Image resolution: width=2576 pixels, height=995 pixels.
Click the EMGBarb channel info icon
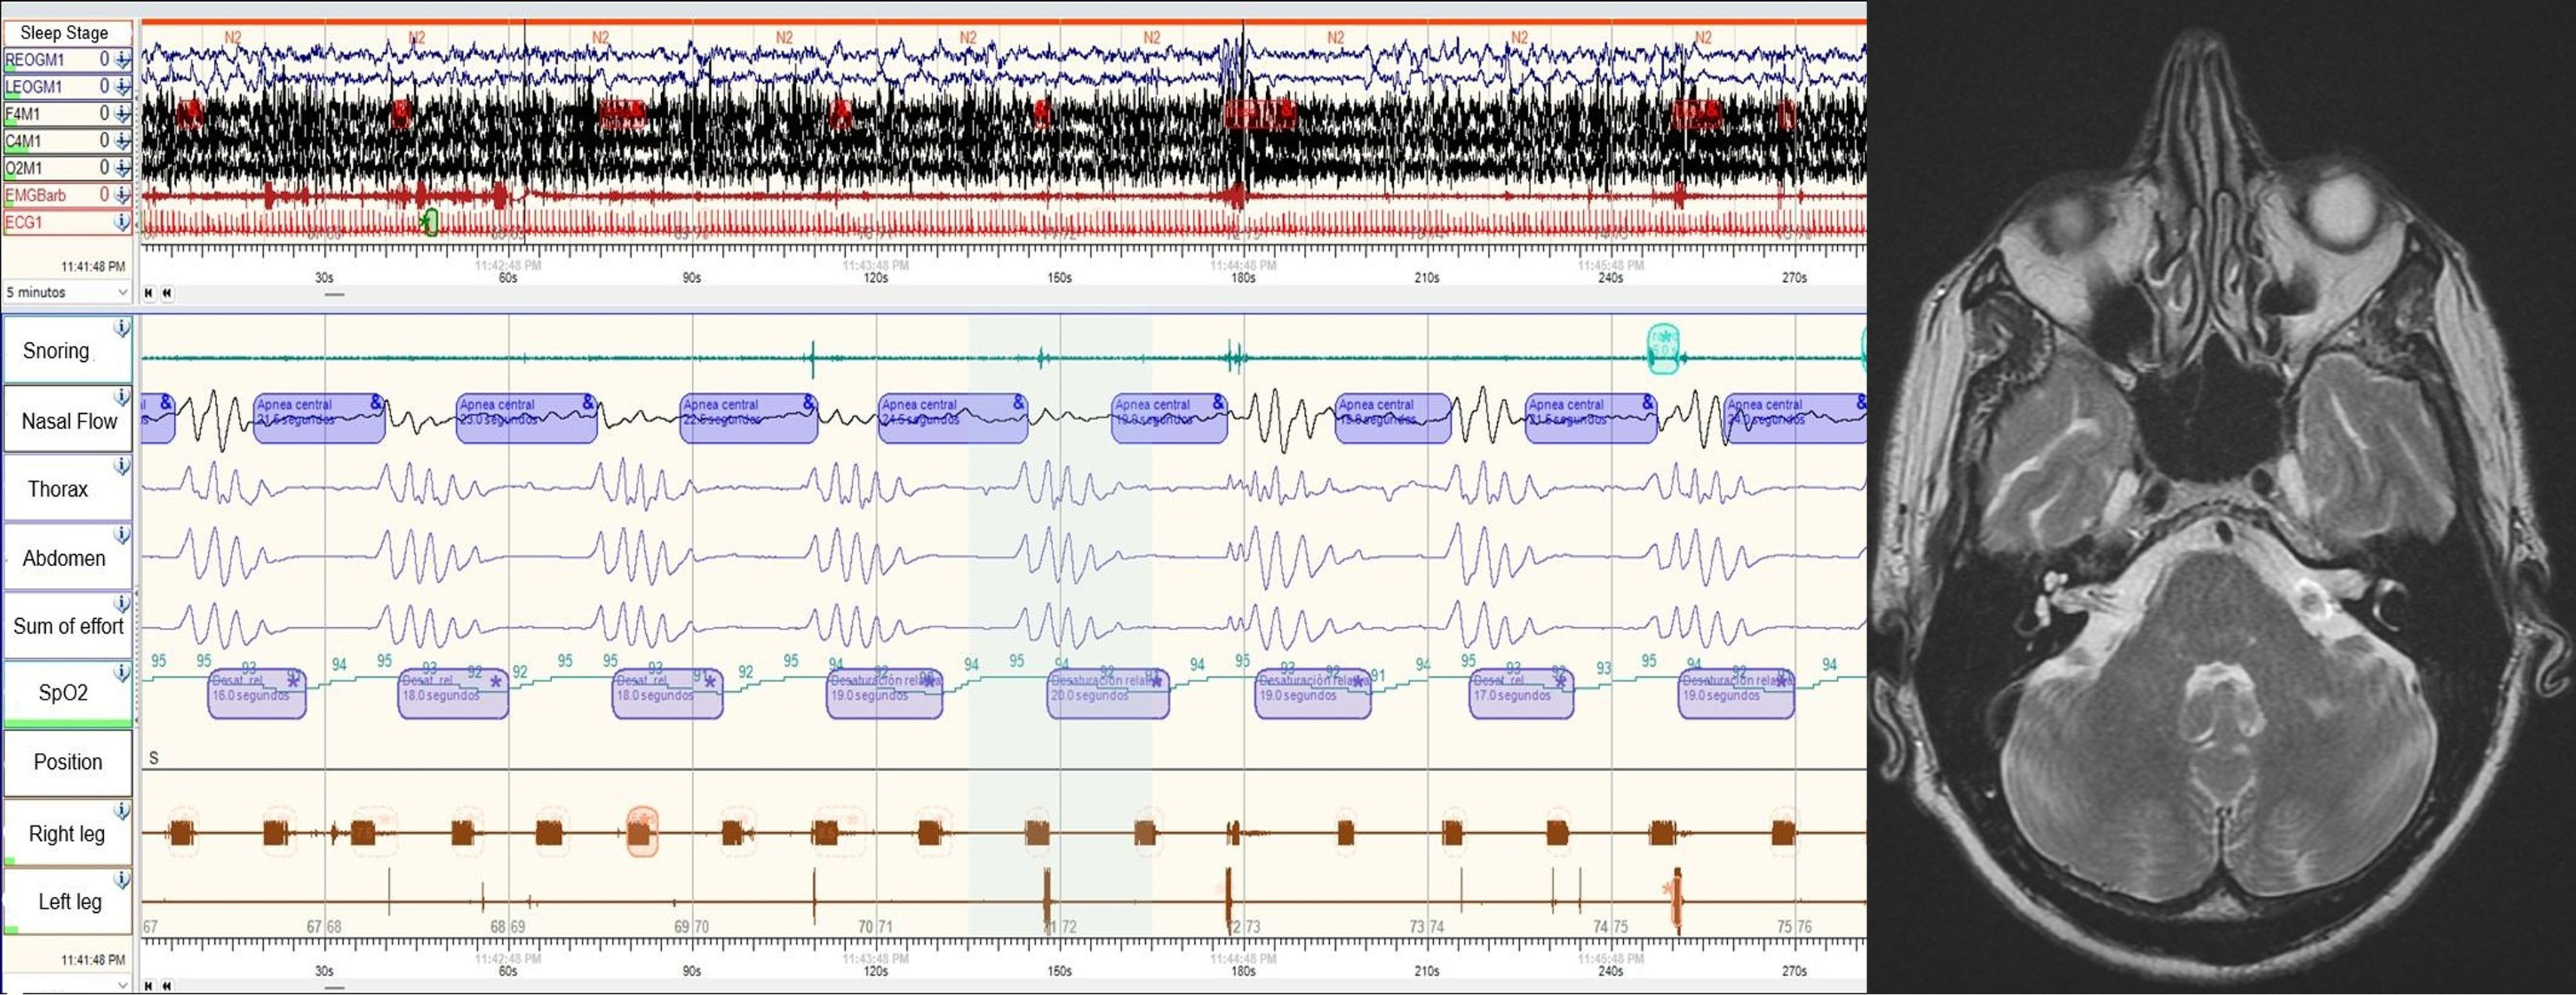click(x=123, y=195)
